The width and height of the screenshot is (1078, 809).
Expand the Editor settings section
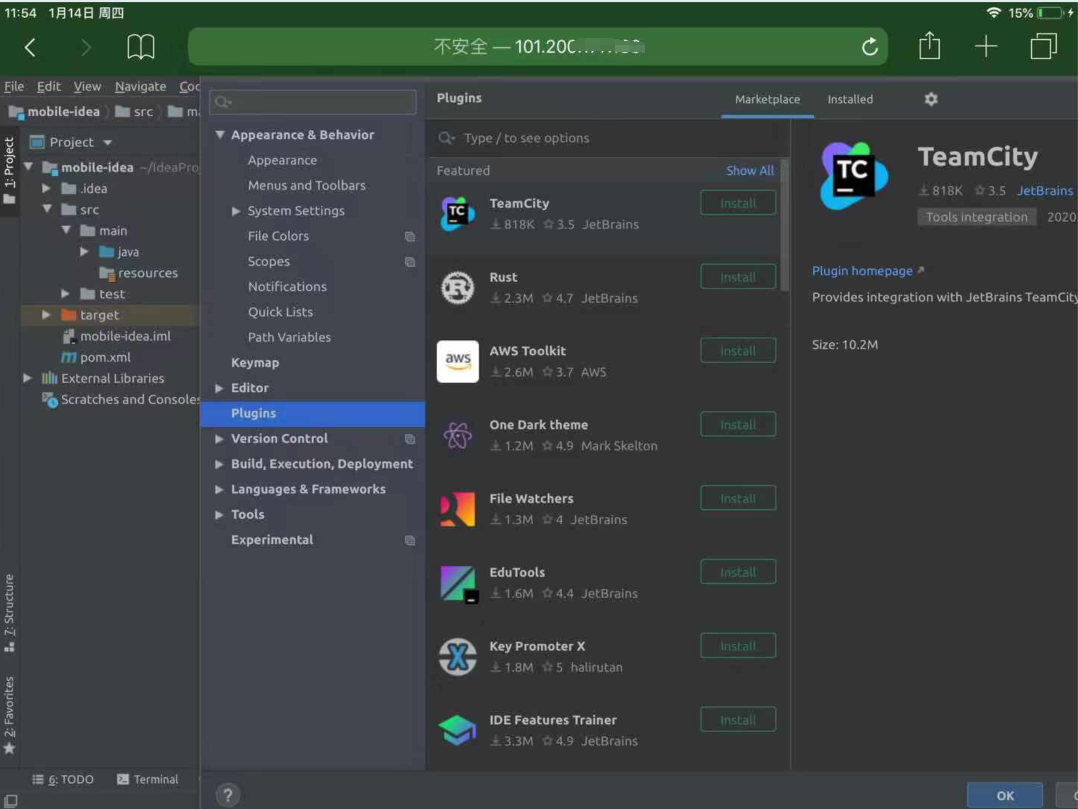coord(219,388)
